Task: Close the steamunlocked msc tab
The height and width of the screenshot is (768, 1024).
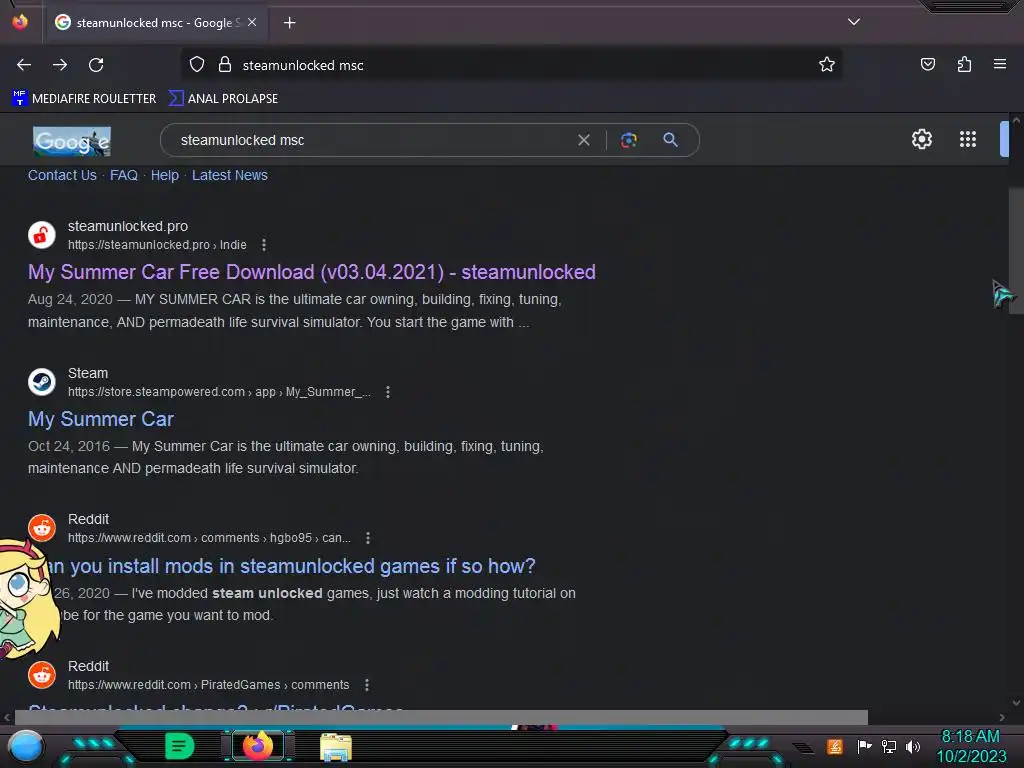Action: coord(252,22)
